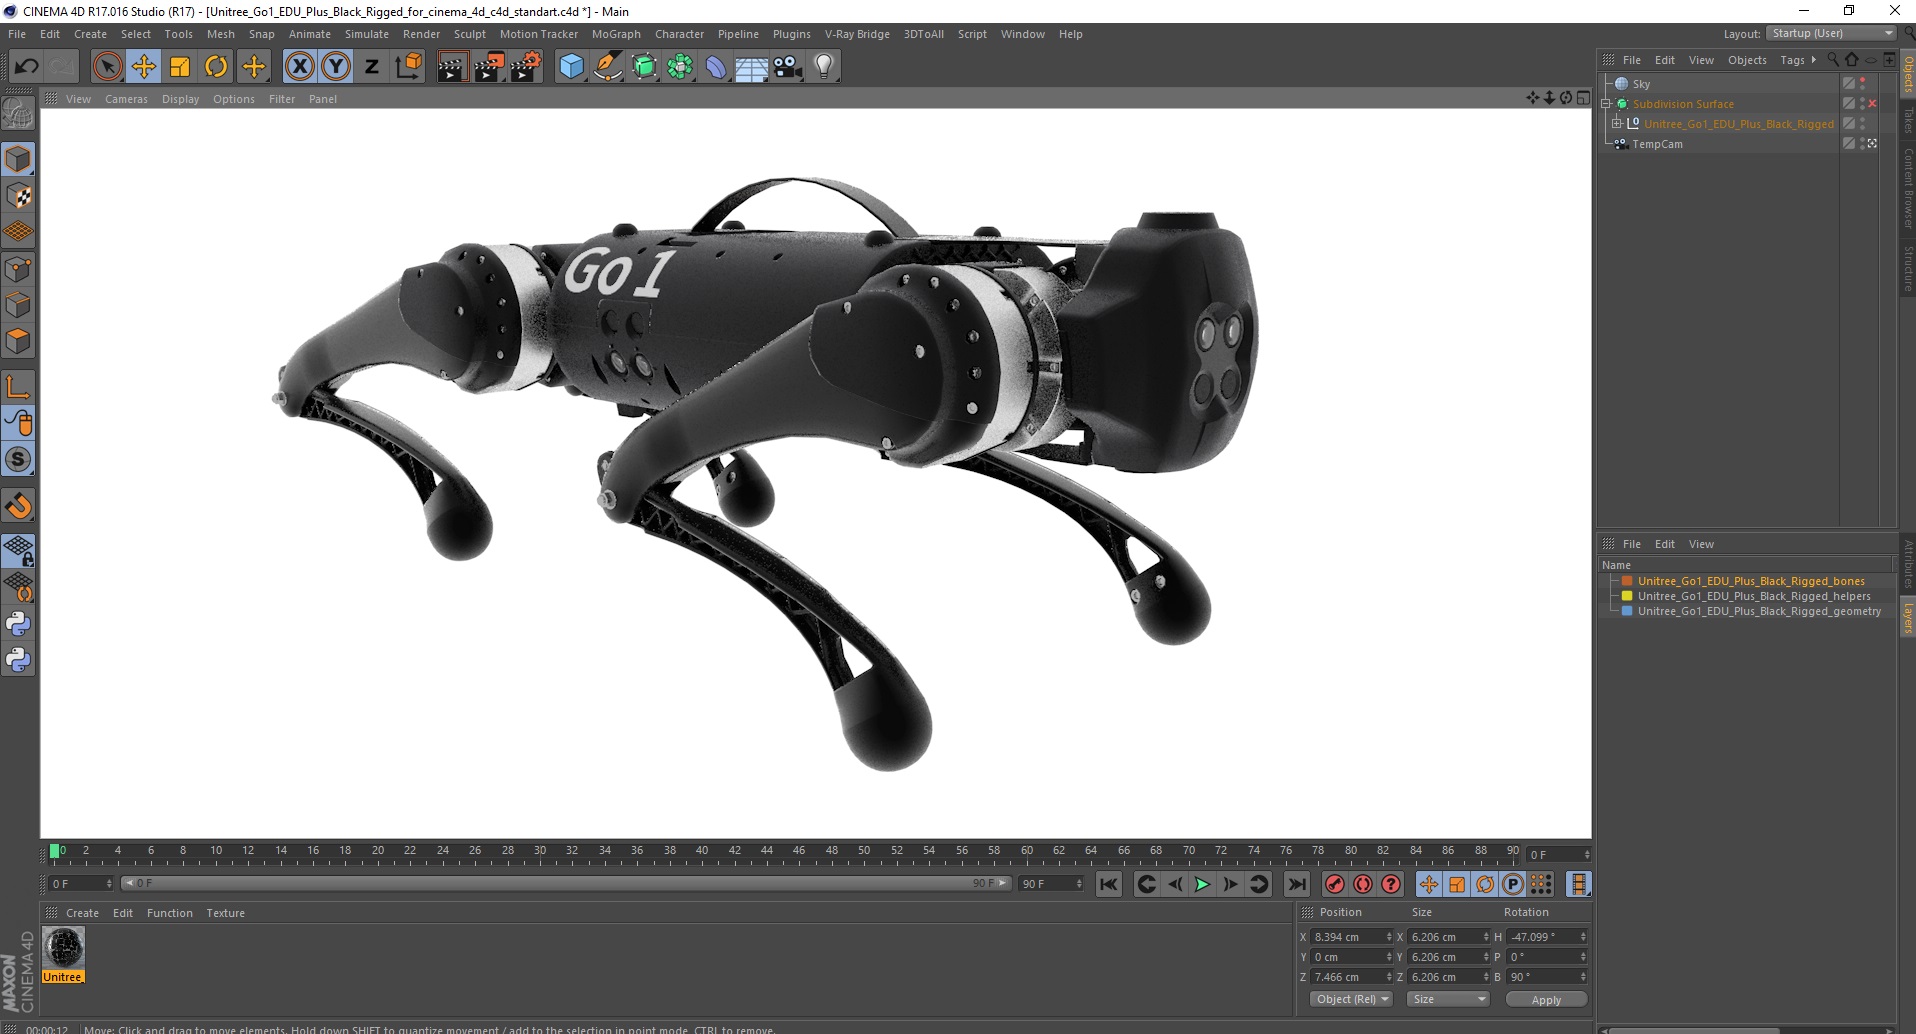The width and height of the screenshot is (1916, 1034).
Task: Open Keyframe Selection question icon
Action: tap(1391, 884)
